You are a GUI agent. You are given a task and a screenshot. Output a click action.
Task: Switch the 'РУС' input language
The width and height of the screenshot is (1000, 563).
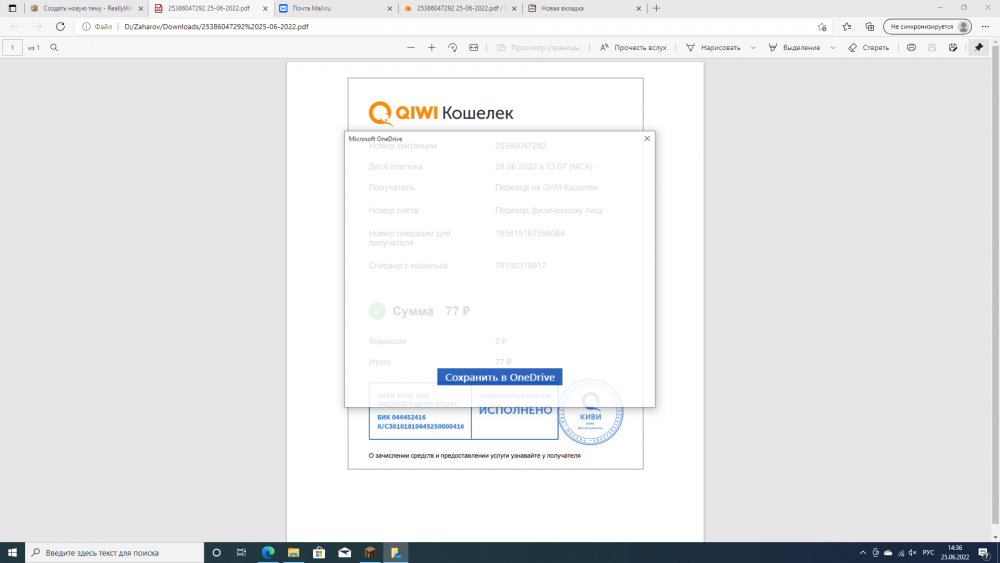[928, 552]
